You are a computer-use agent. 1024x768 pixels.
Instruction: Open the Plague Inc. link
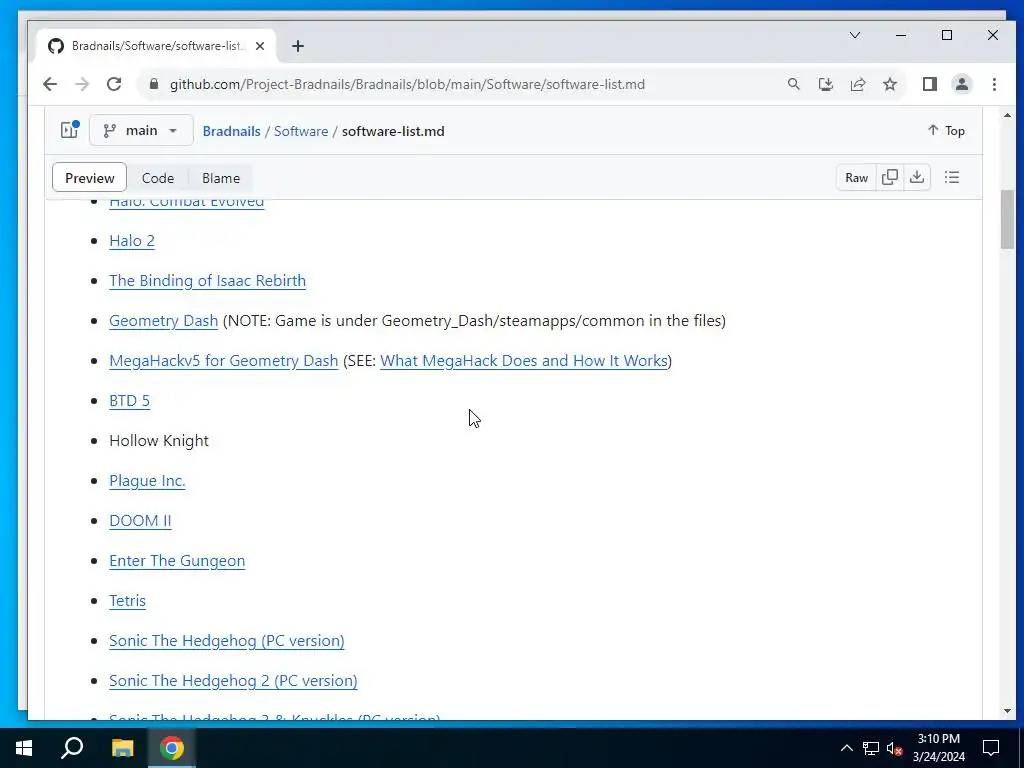click(147, 481)
